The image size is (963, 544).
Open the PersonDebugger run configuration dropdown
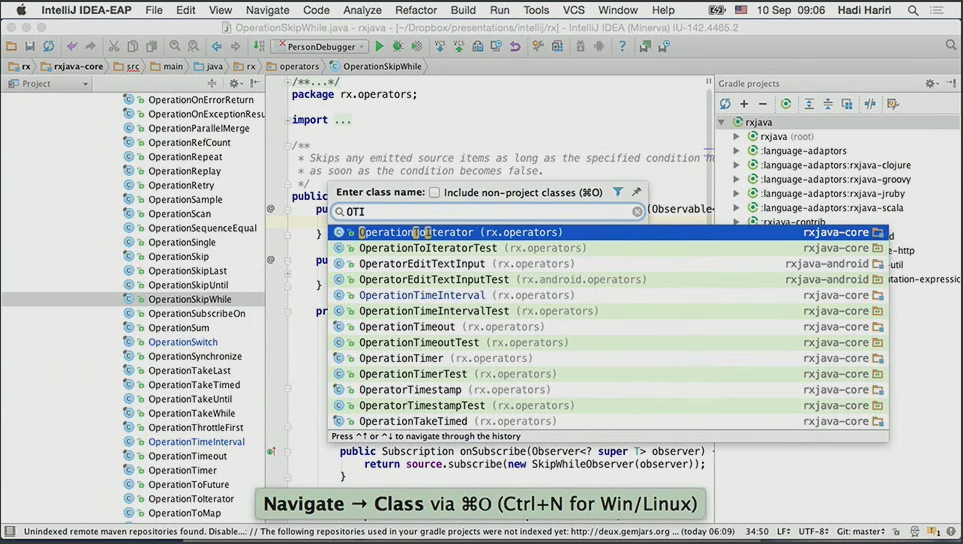(x=320, y=46)
